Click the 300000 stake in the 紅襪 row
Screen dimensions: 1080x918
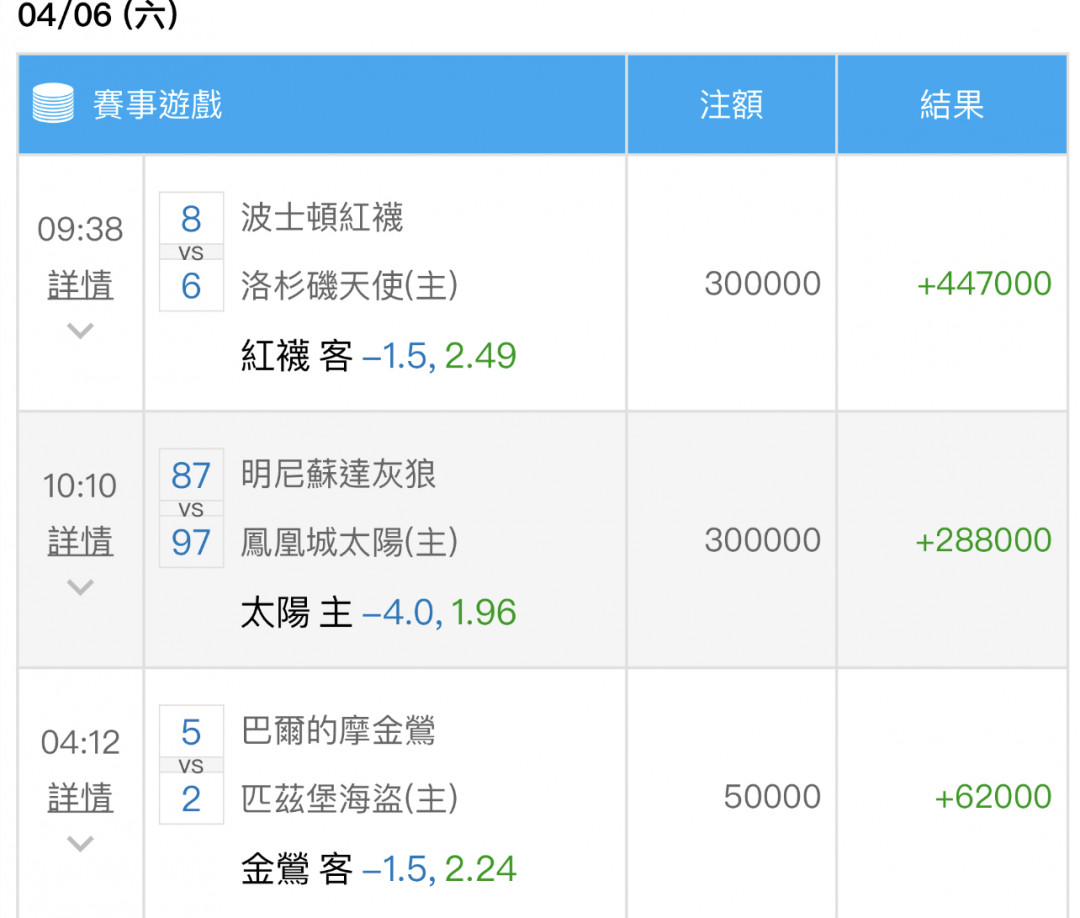[762, 284]
